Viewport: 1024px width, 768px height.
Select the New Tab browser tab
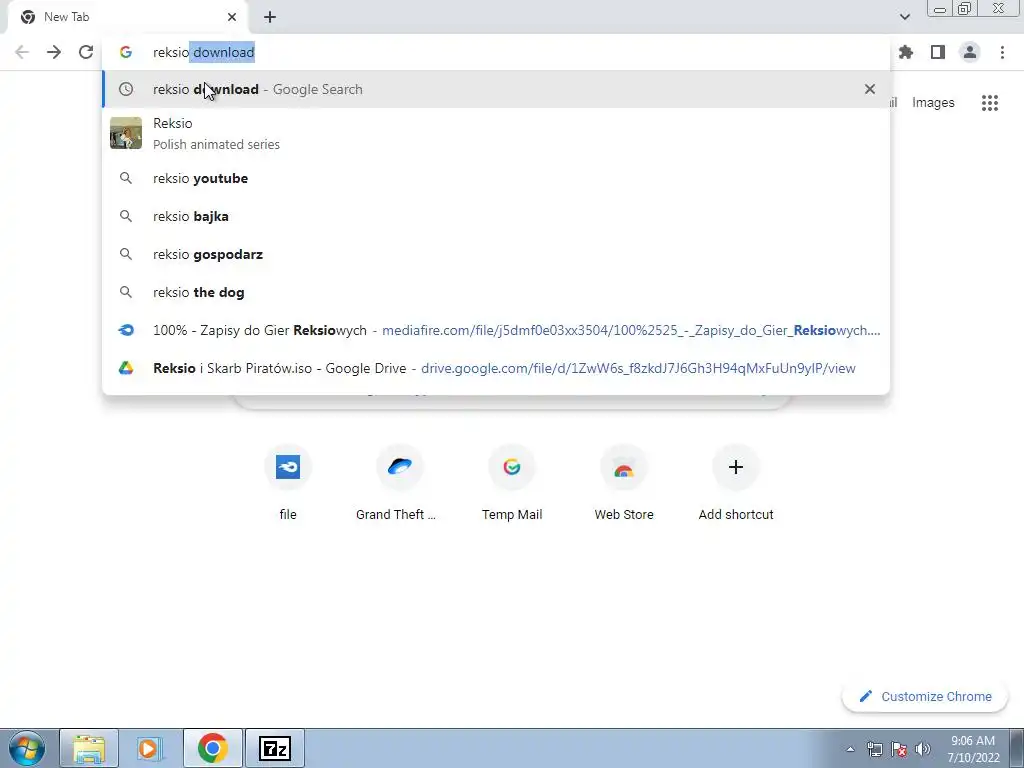[x=127, y=17]
